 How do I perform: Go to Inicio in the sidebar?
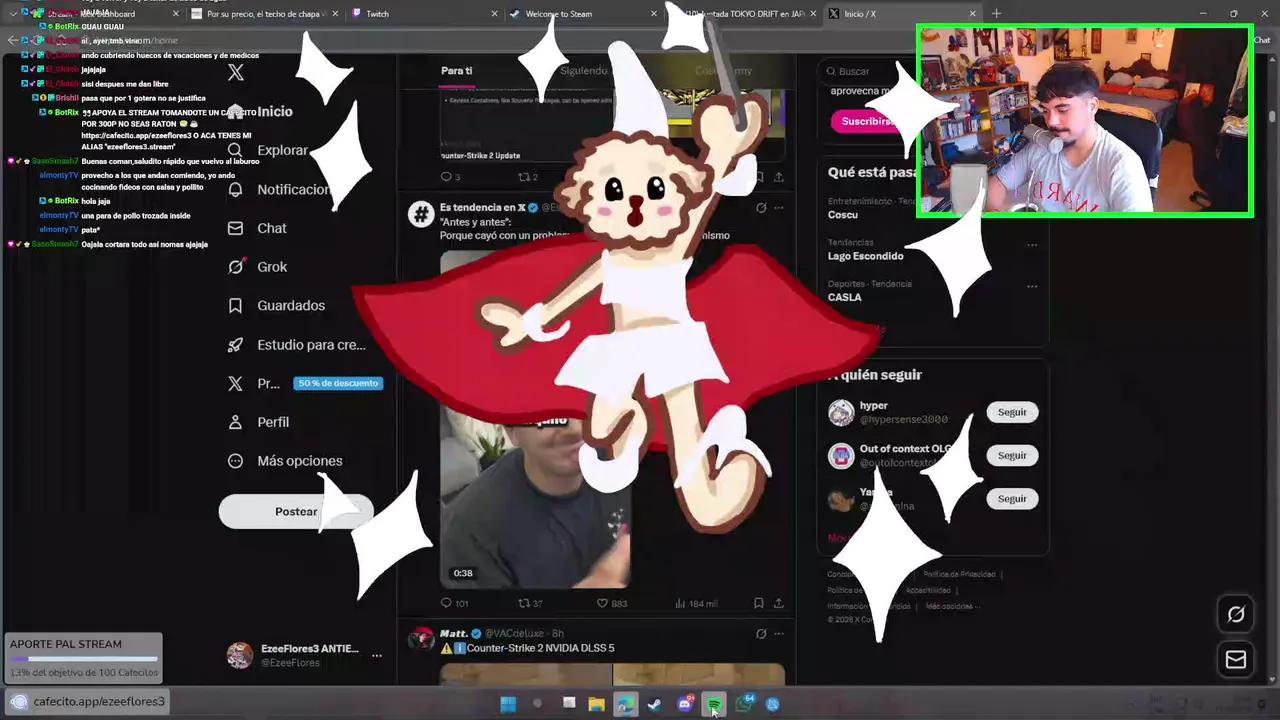pyautogui.click(x=260, y=111)
